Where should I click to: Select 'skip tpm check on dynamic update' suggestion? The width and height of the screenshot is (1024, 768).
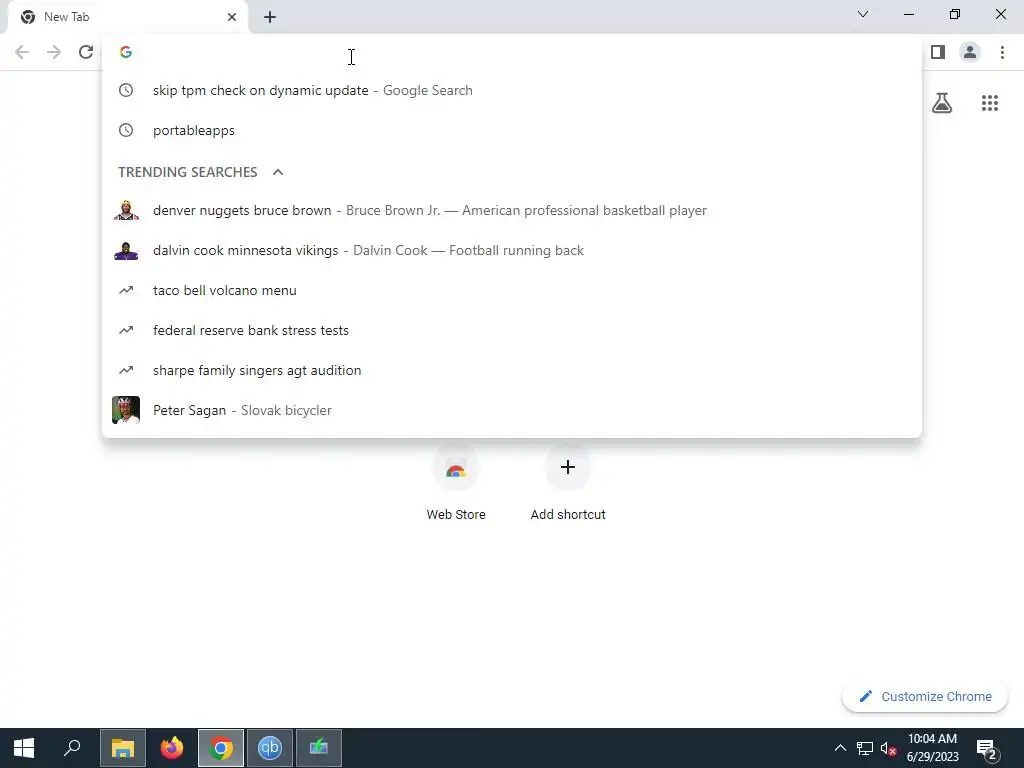click(512, 90)
